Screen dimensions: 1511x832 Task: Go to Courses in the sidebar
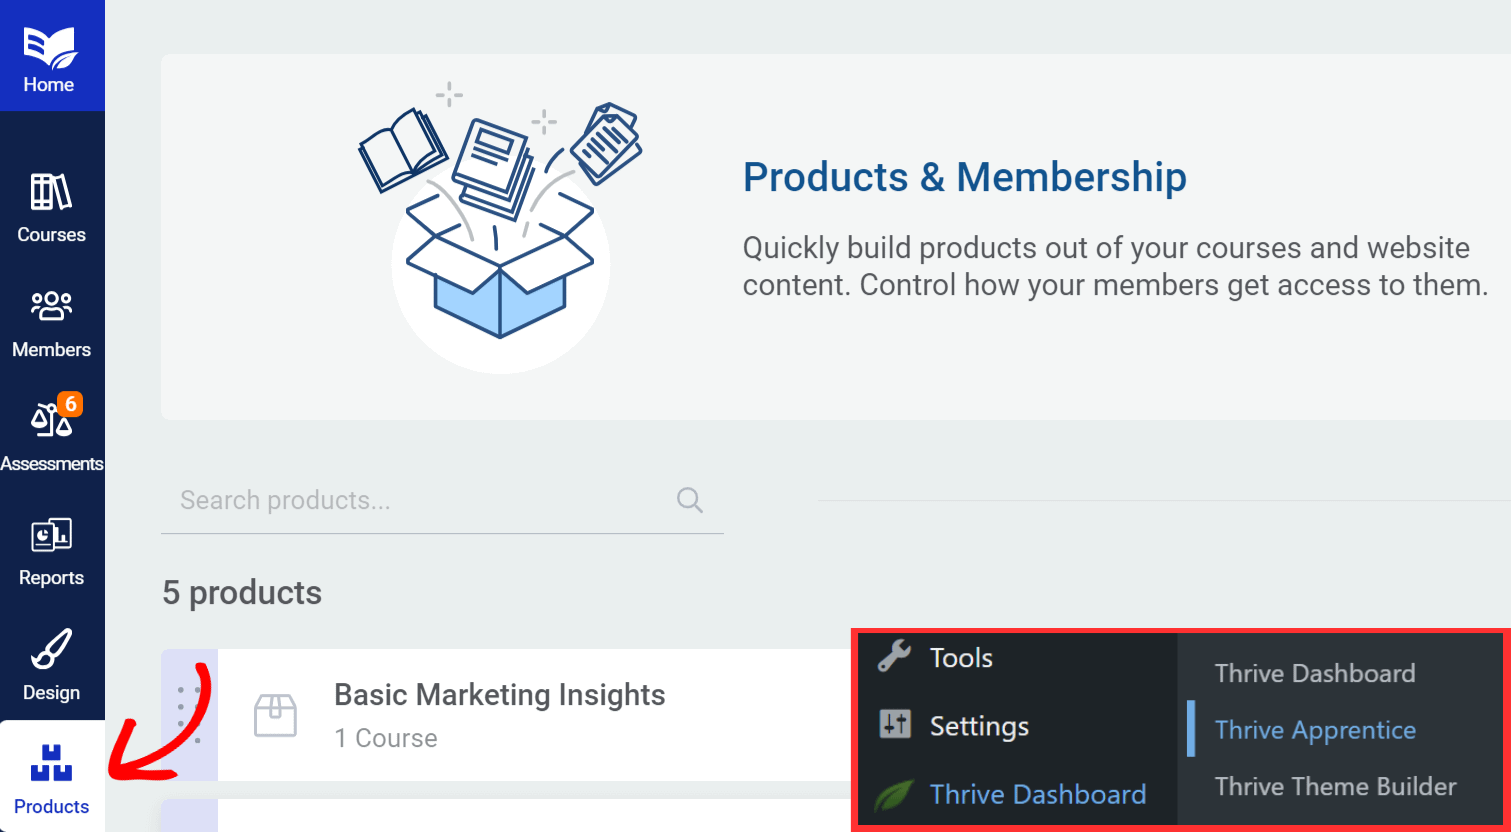click(x=52, y=208)
